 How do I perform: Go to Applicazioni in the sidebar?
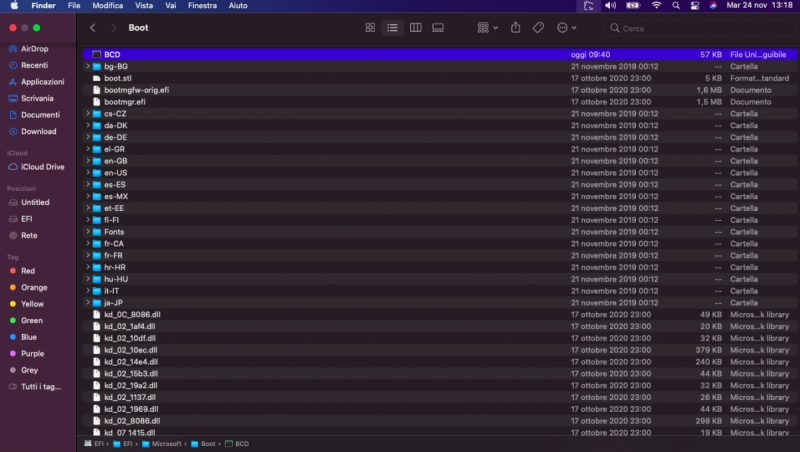pos(42,82)
